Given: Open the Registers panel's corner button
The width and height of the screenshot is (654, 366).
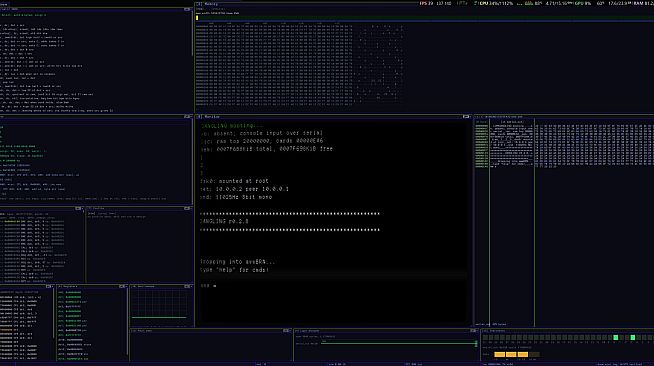Looking at the screenshot, I should [122, 286].
